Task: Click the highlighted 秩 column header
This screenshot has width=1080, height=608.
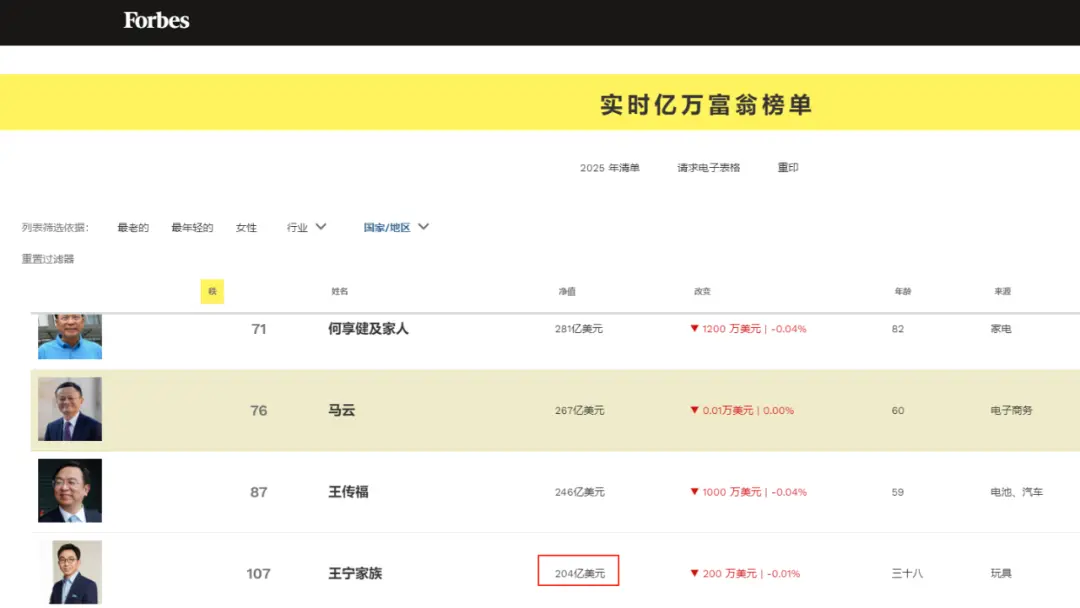Action: (x=211, y=291)
